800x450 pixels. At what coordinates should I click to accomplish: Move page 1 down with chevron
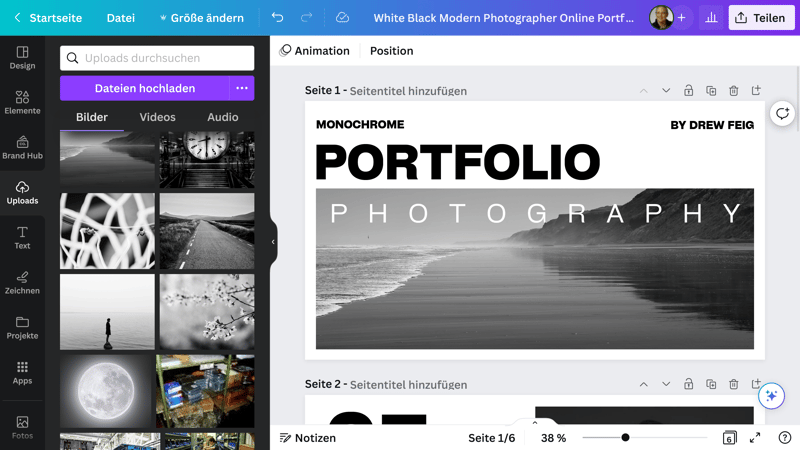[x=666, y=91]
